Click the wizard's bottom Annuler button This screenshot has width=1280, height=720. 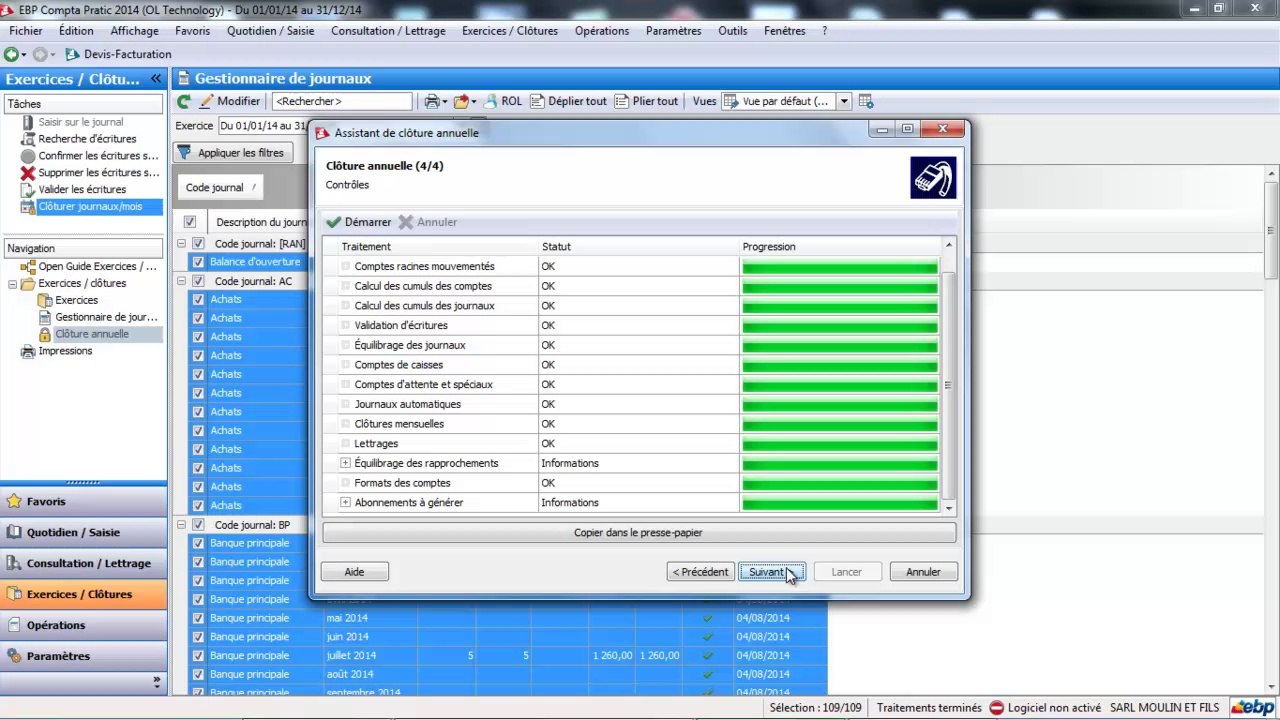click(x=923, y=572)
